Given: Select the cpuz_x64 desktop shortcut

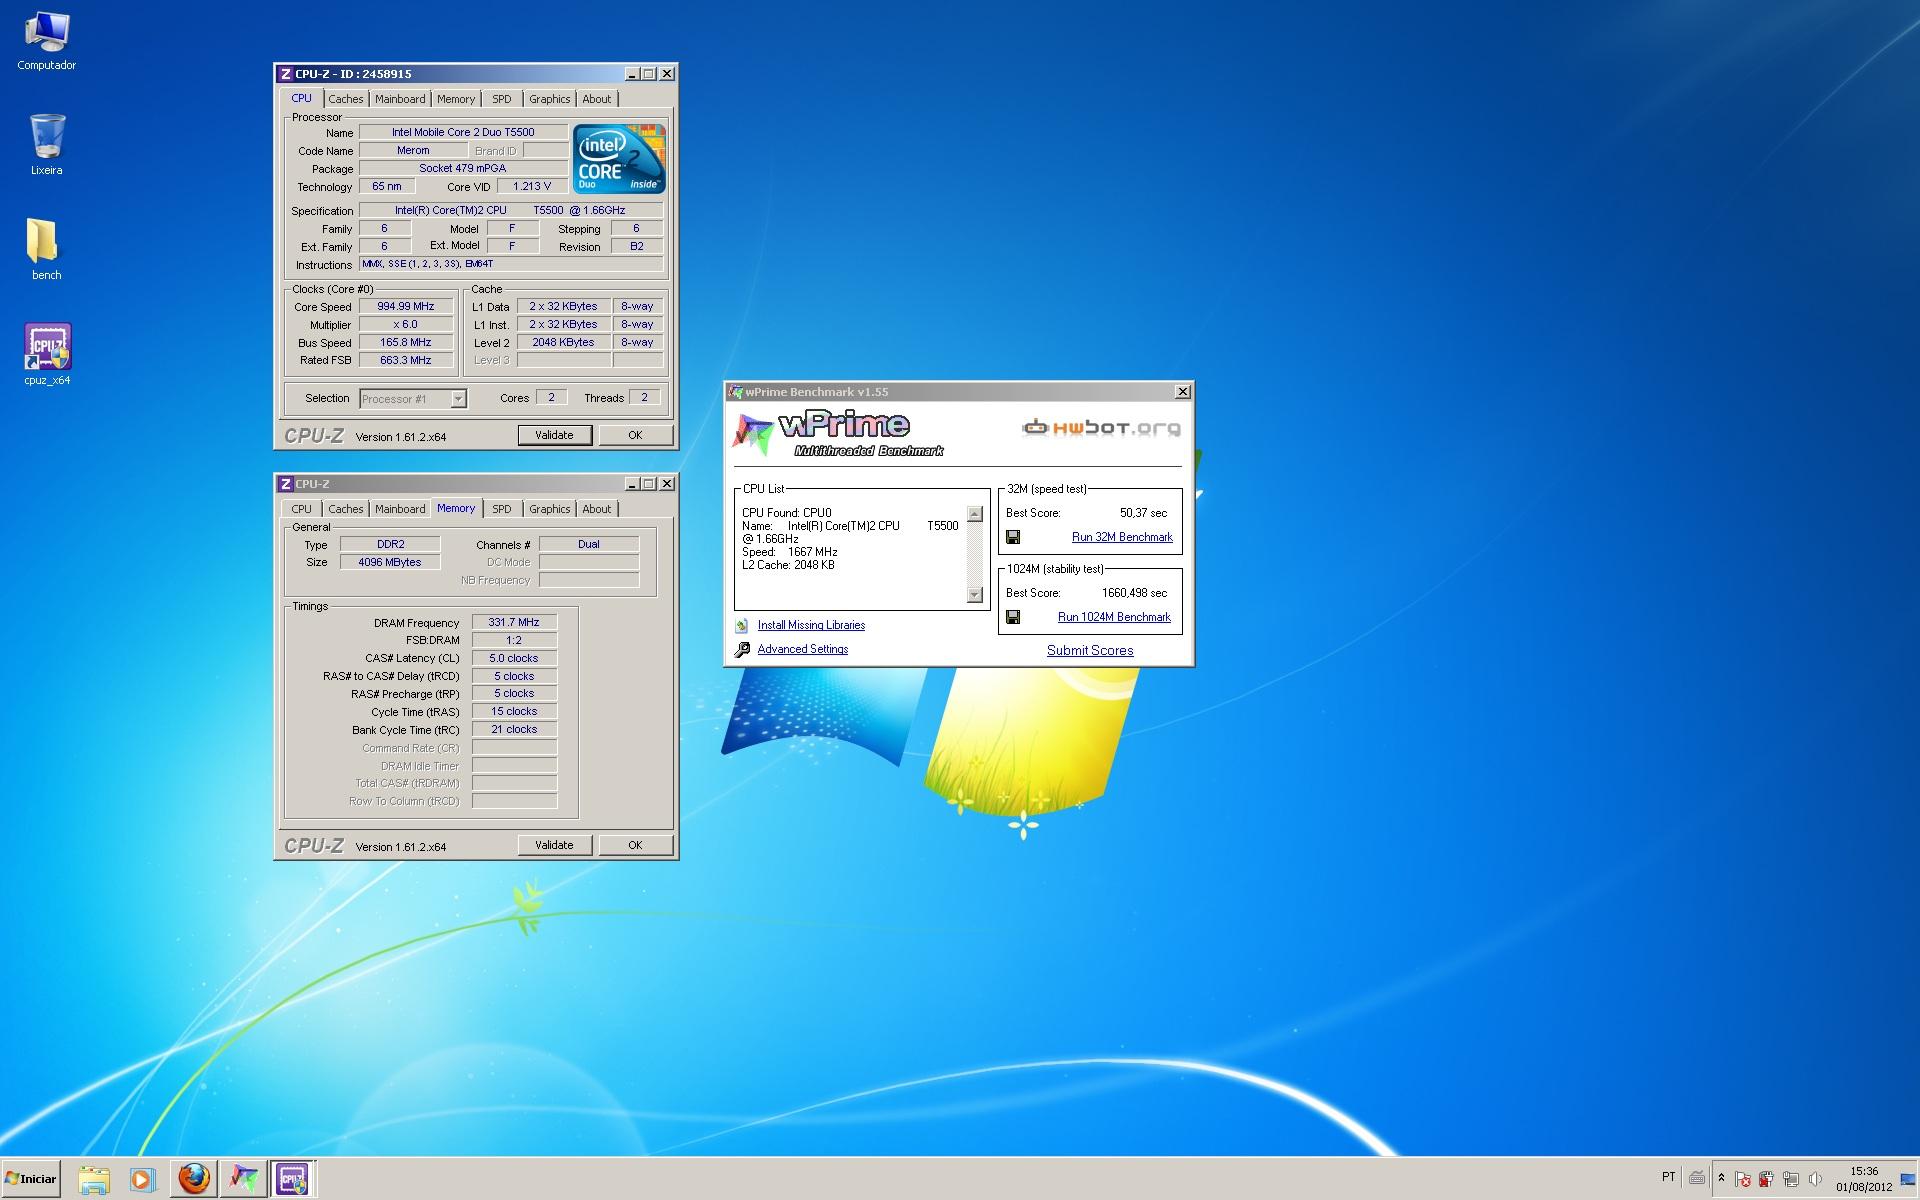Looking at the screenshot, I should (x=47, y=355).
